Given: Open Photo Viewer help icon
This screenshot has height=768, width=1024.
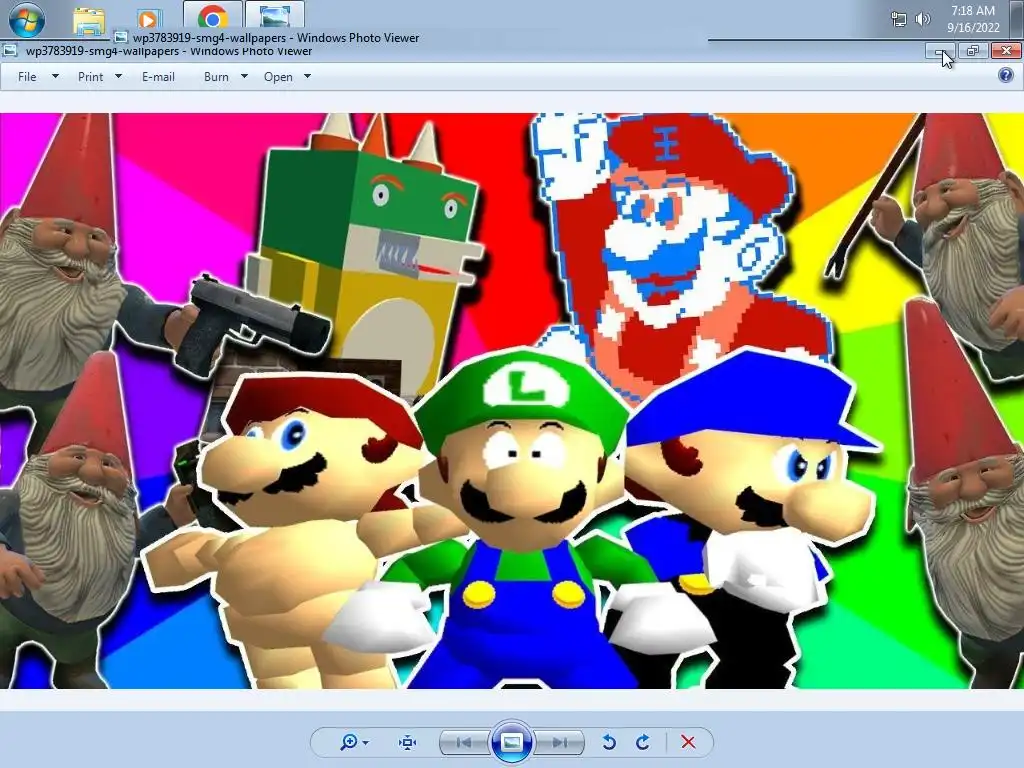Looking at the screenshot, I should coord(1006,75).
